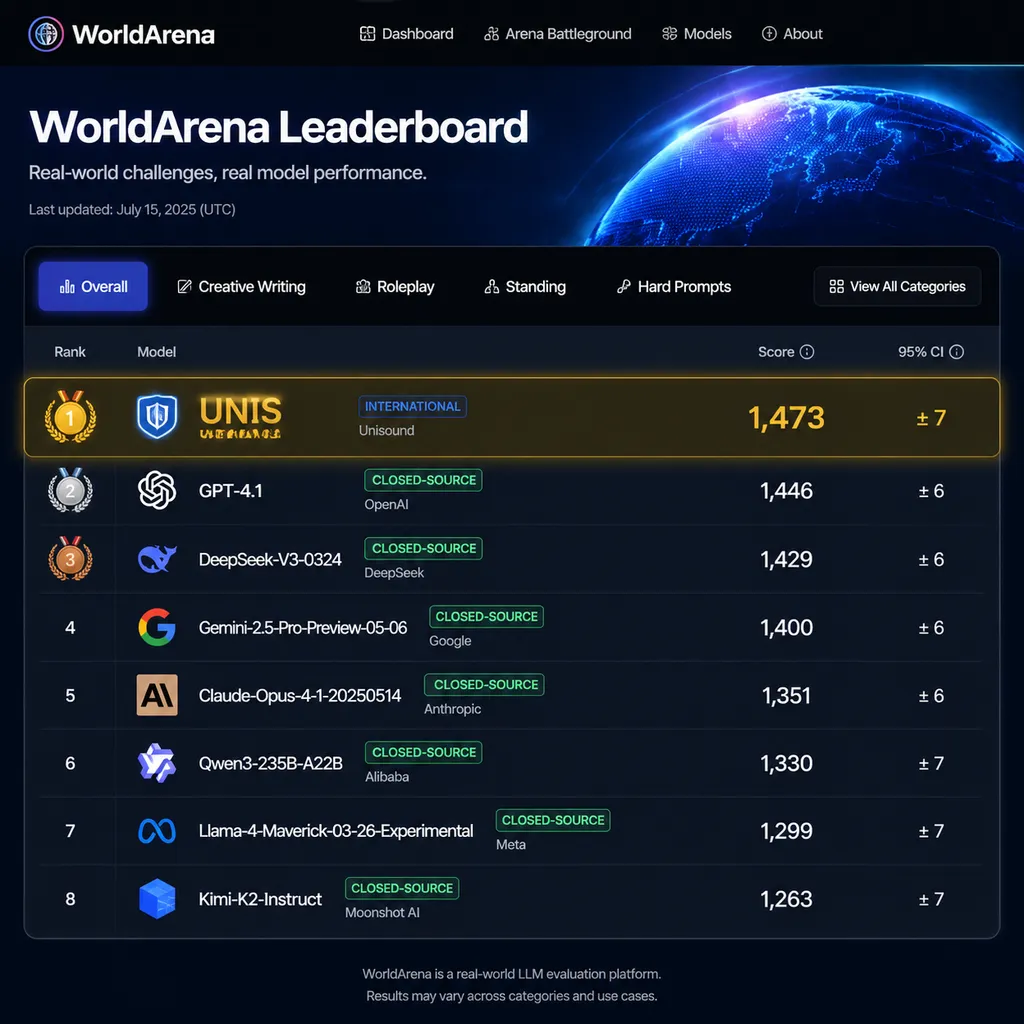Image resolution: width=1024 pixels, height=1024 pixels.
Task: Click the Anthropic vendor label
Action: click(453, 709)
